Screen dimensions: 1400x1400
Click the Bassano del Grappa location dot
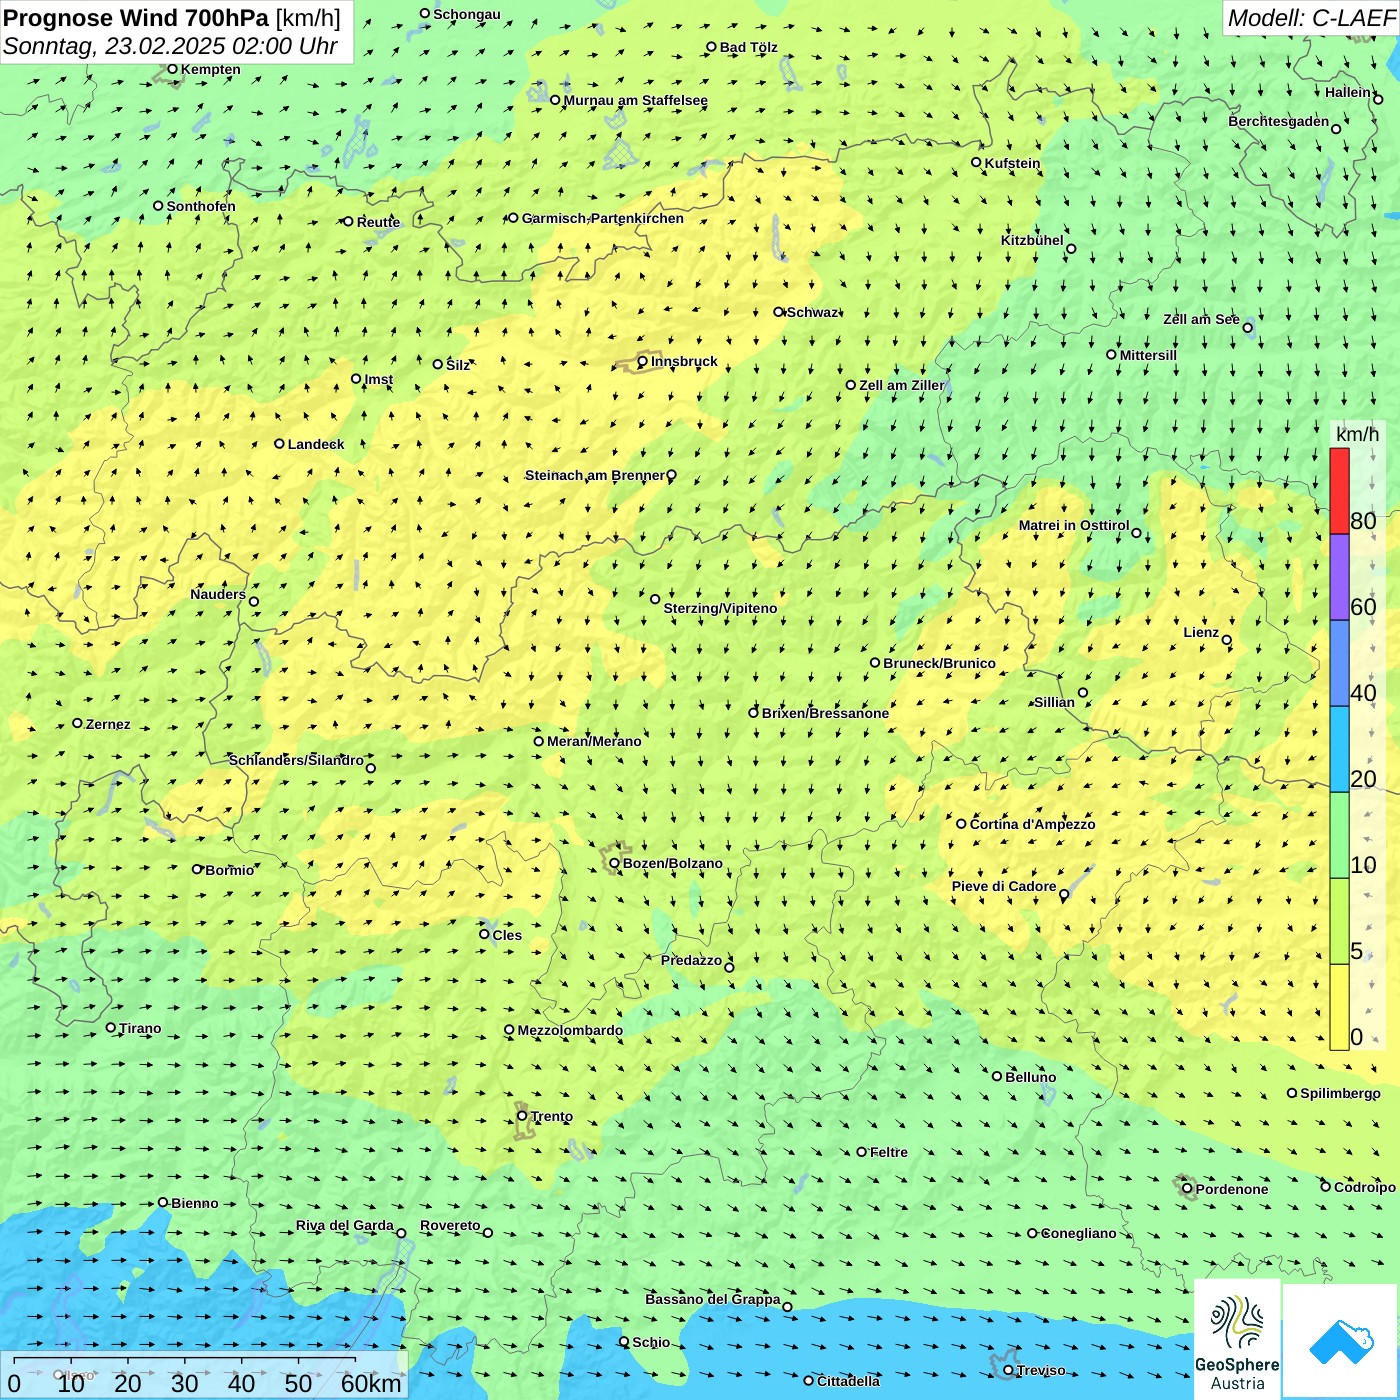[x=788, y=1306]
